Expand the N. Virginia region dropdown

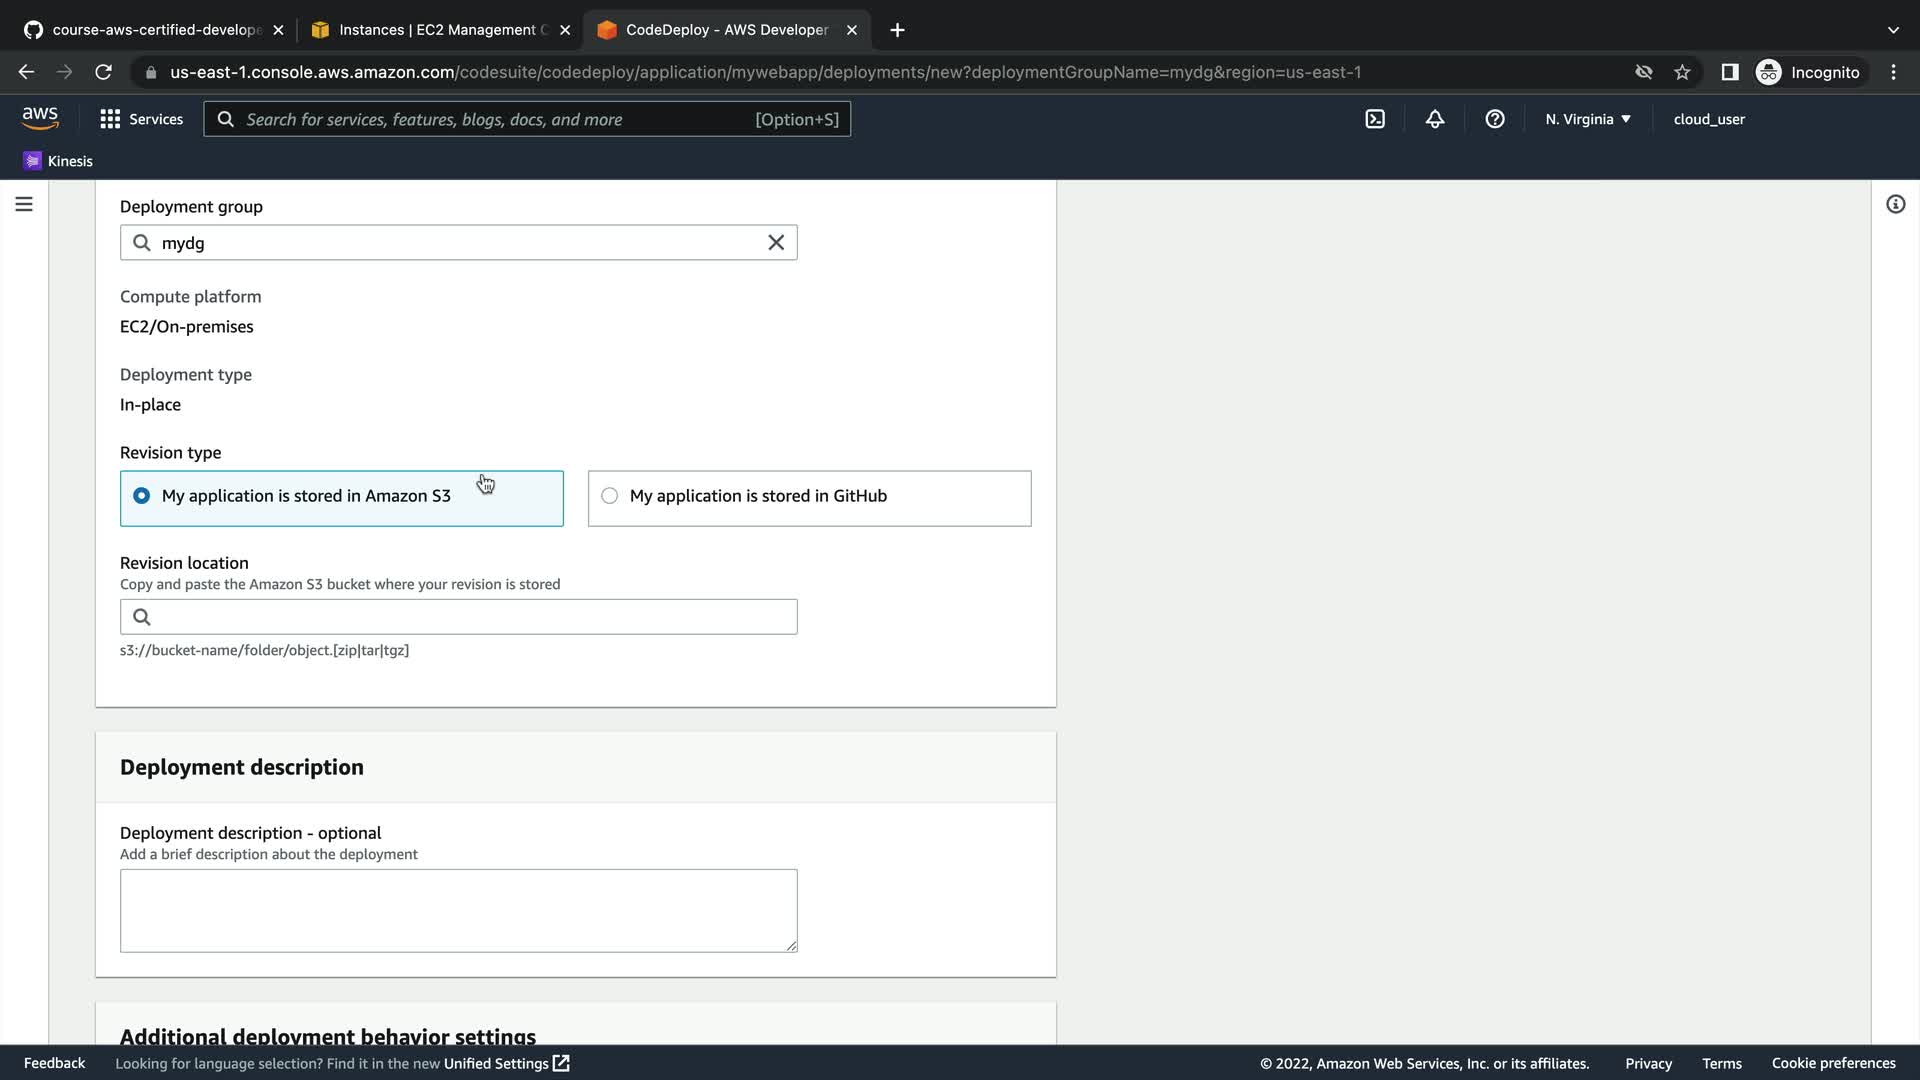(x=1587, y=119)
